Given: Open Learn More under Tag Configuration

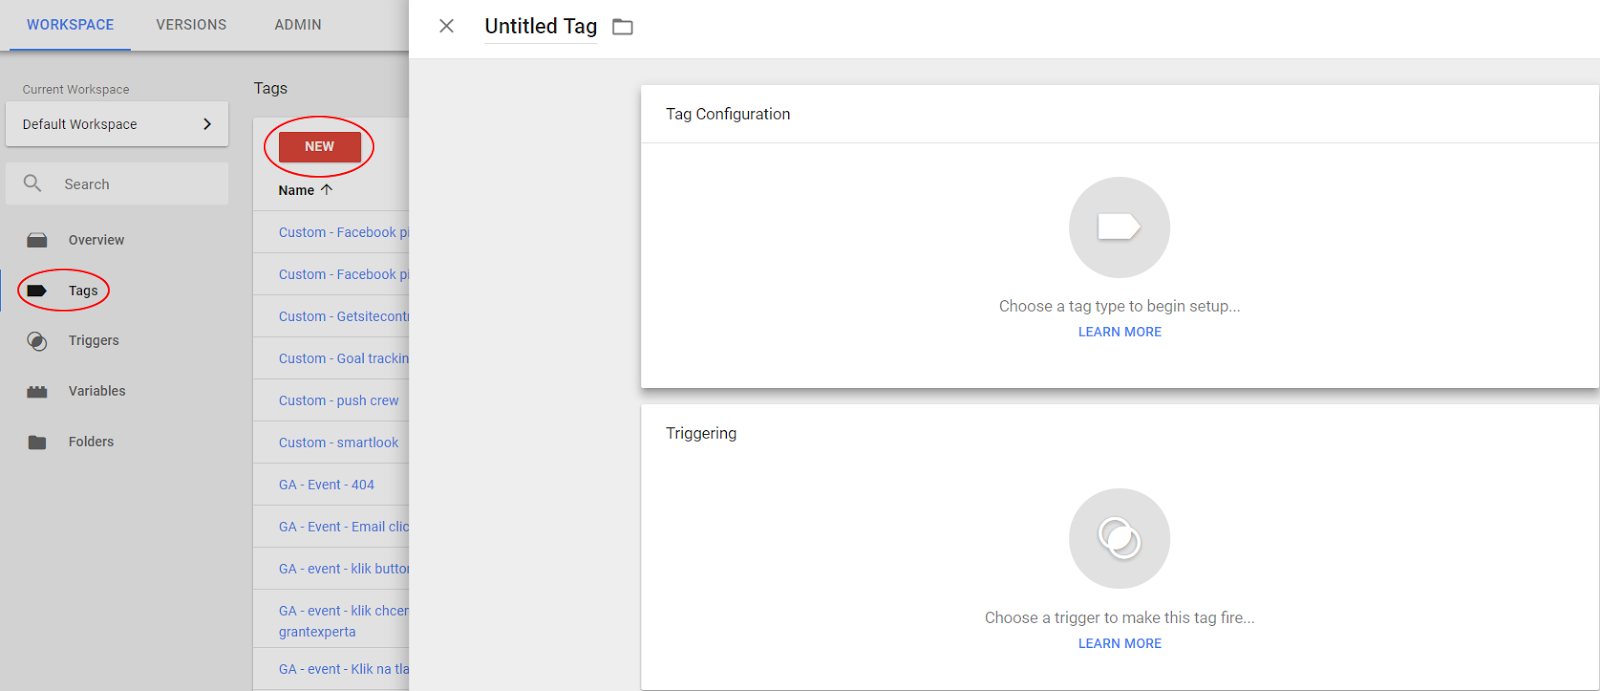Looking at the screenshot, I should (1120, 332).
